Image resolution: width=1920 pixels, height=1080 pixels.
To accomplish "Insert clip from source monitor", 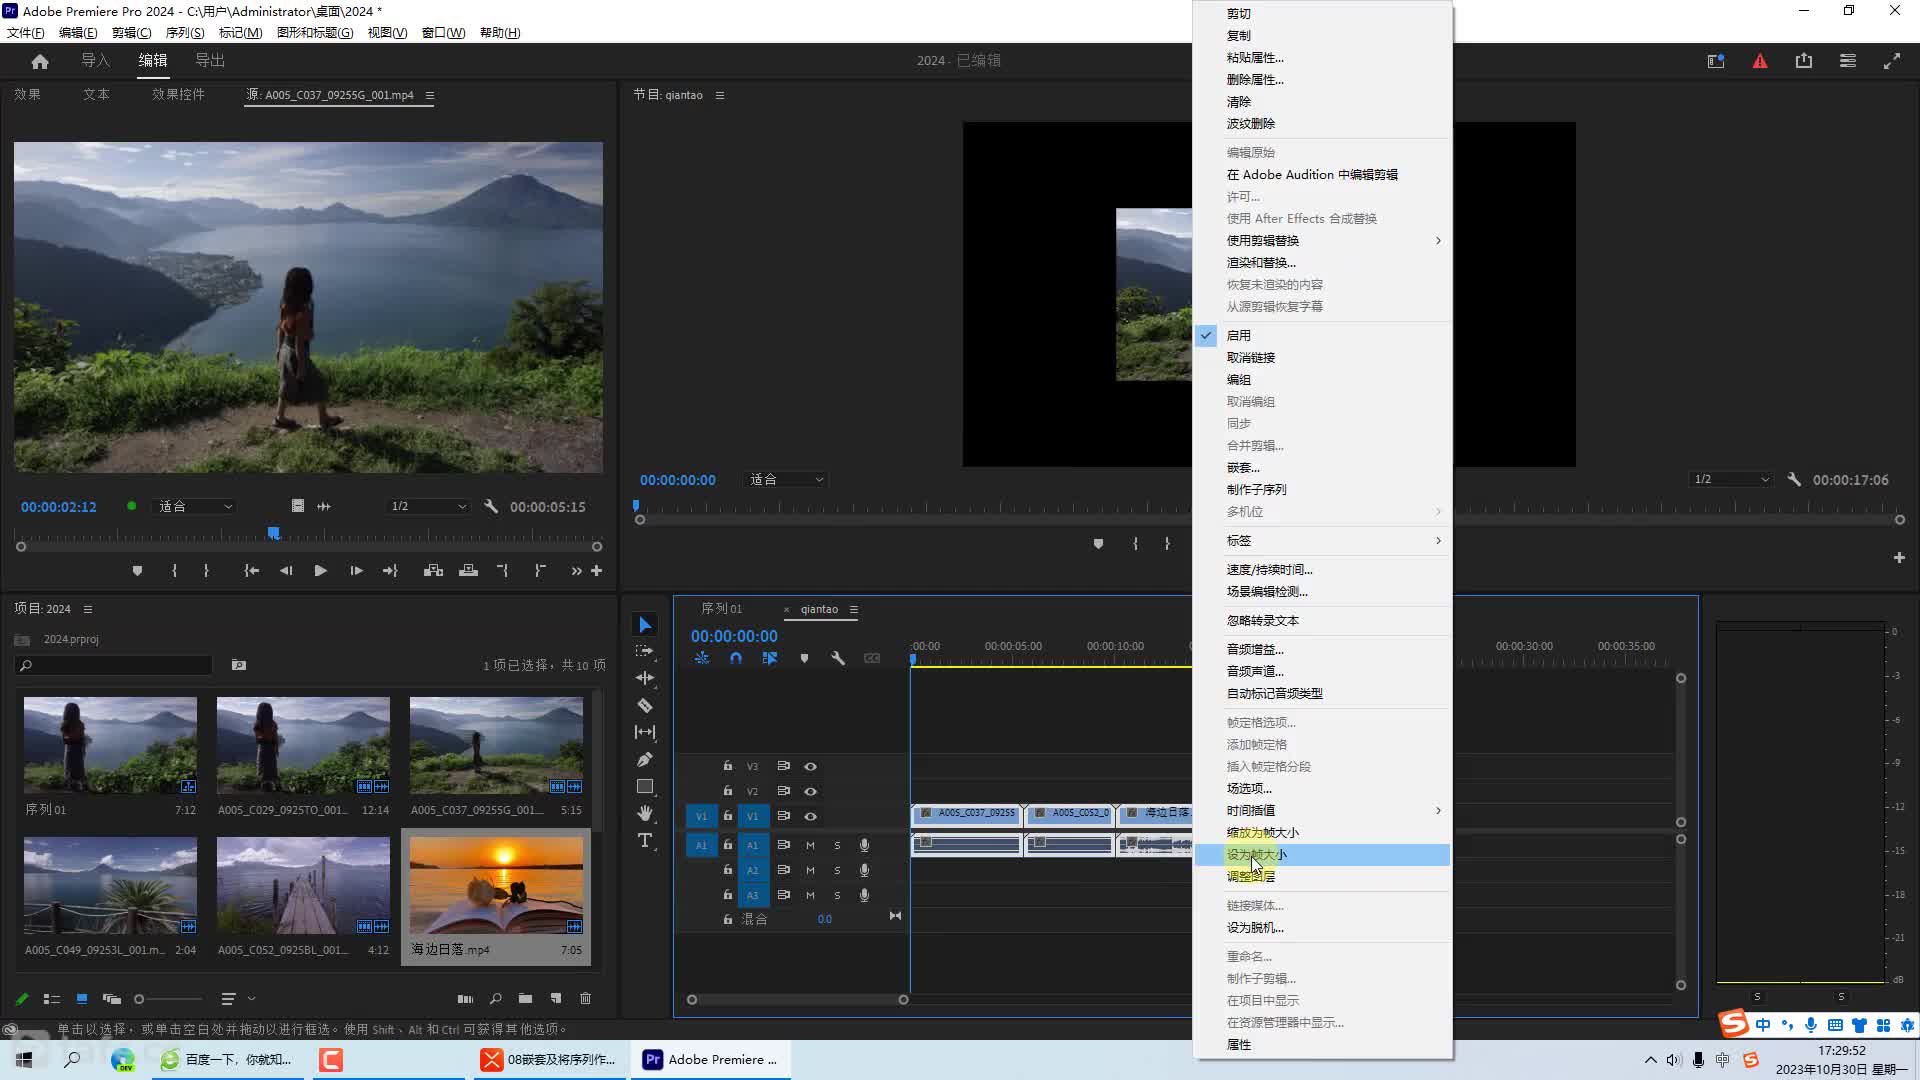I will click(x=433, y=571).
